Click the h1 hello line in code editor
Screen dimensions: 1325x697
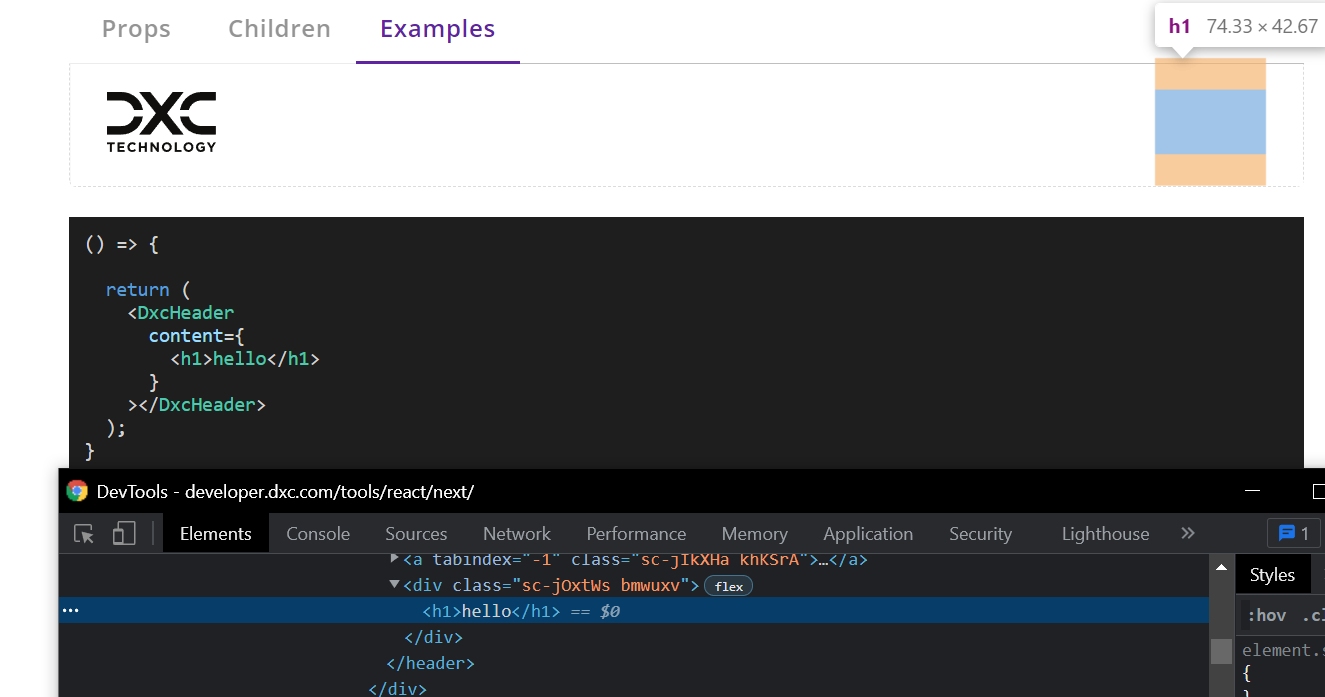tap(245, 359)
